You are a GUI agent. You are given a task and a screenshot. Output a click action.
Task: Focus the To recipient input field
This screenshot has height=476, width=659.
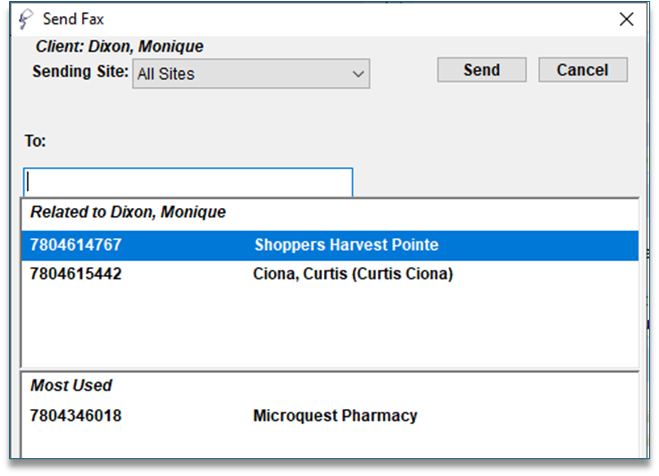tap(188, 182)
